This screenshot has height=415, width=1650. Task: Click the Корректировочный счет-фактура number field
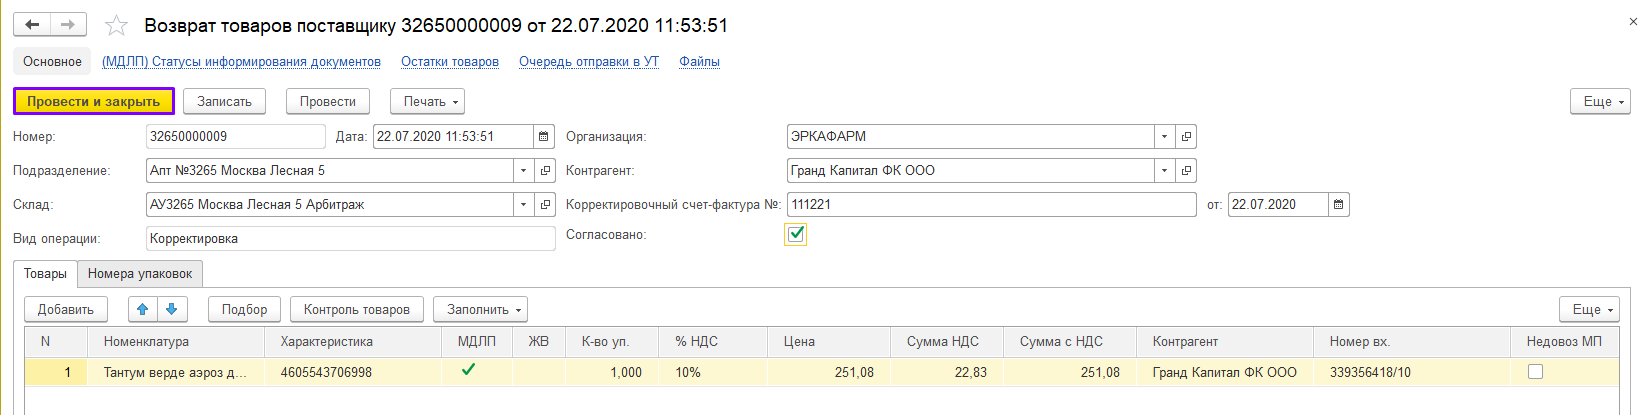(990, 205)
